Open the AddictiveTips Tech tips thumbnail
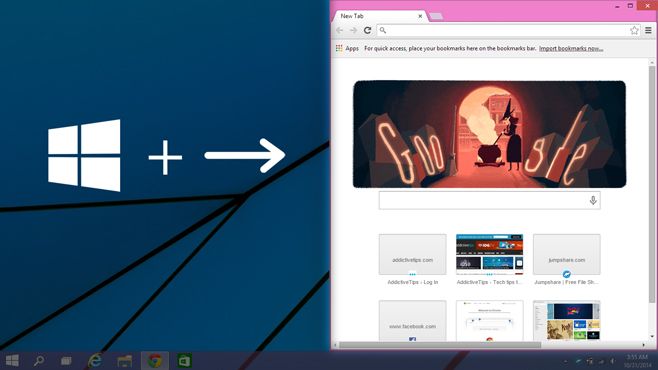The height and width of the screenshot is (370, 658). tap(489, 255)
